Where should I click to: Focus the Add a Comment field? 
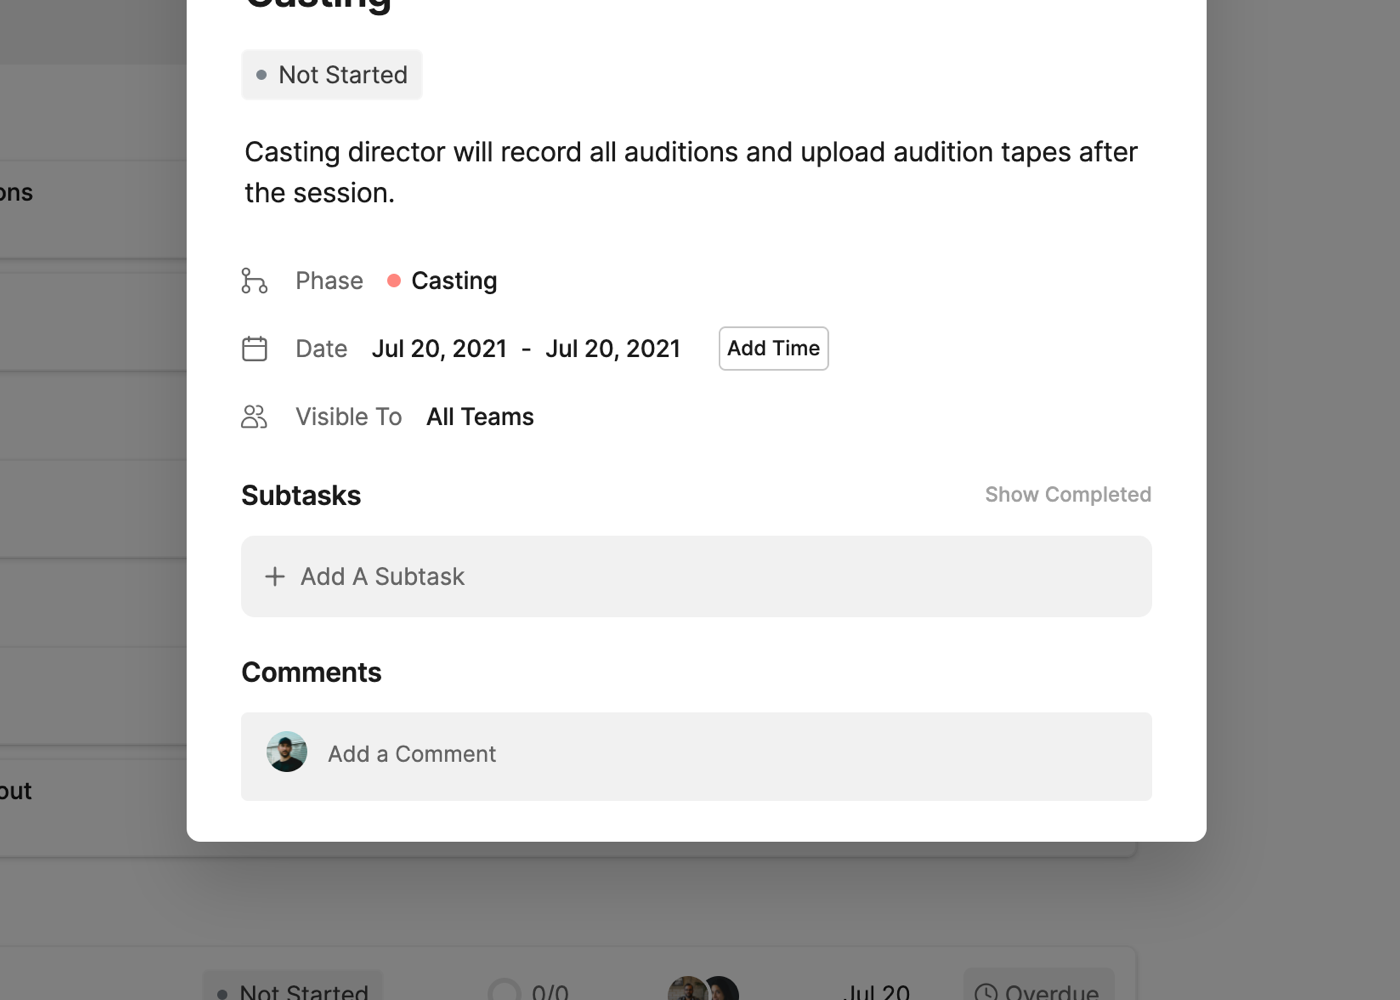700,755
